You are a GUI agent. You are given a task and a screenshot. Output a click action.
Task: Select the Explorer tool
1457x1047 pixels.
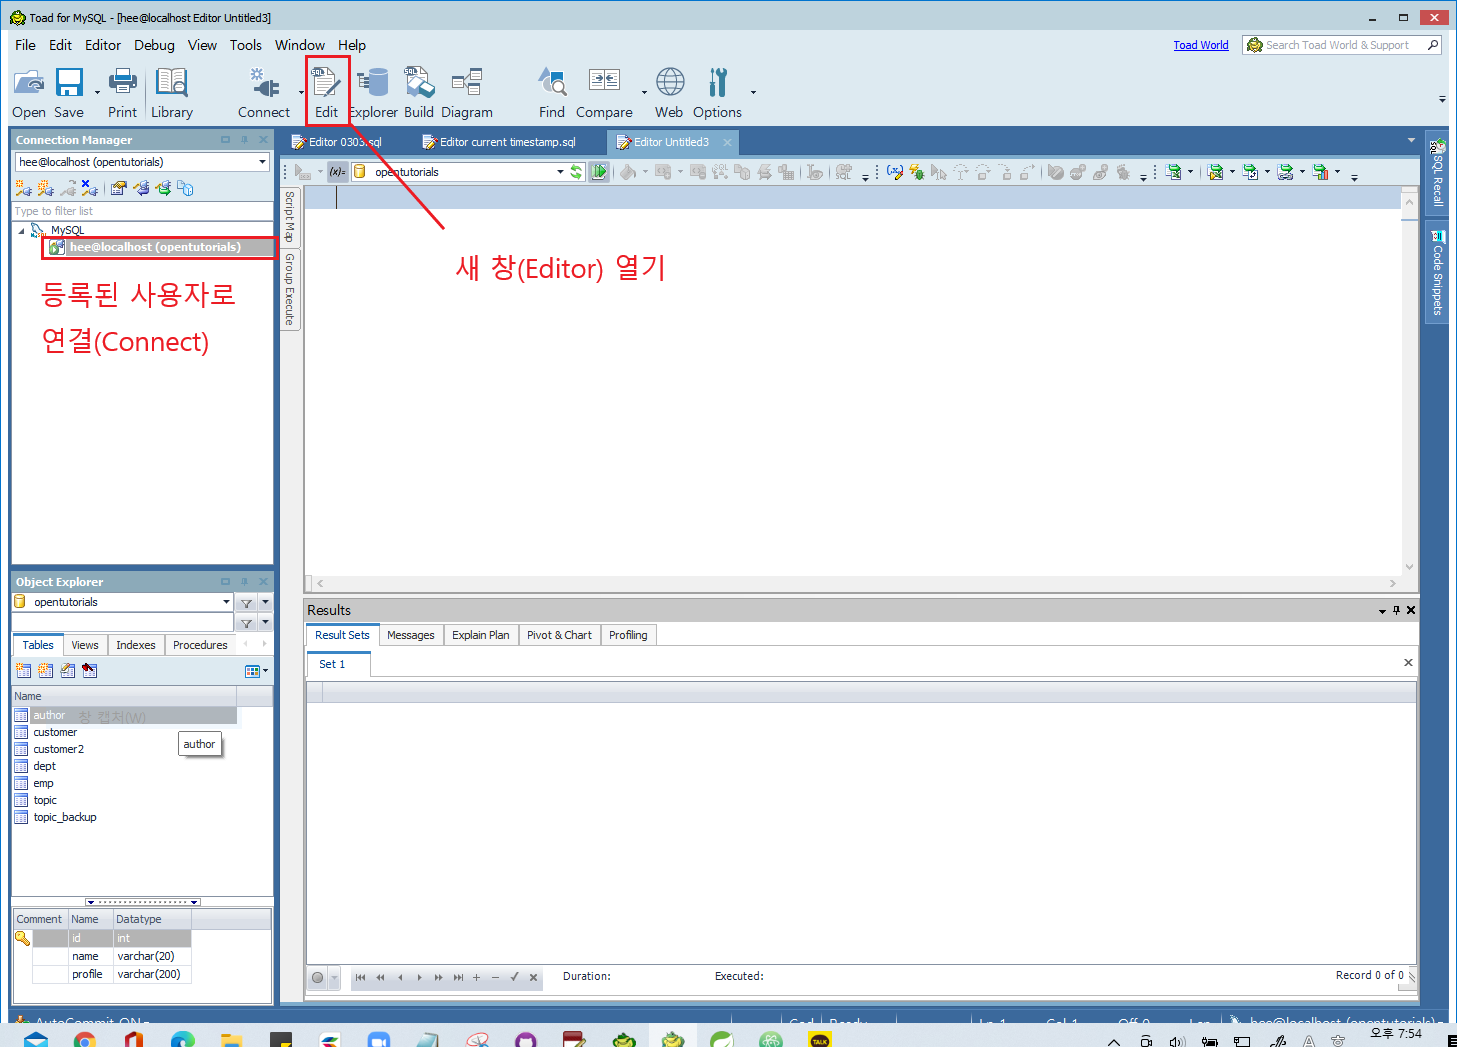(372, 90)
